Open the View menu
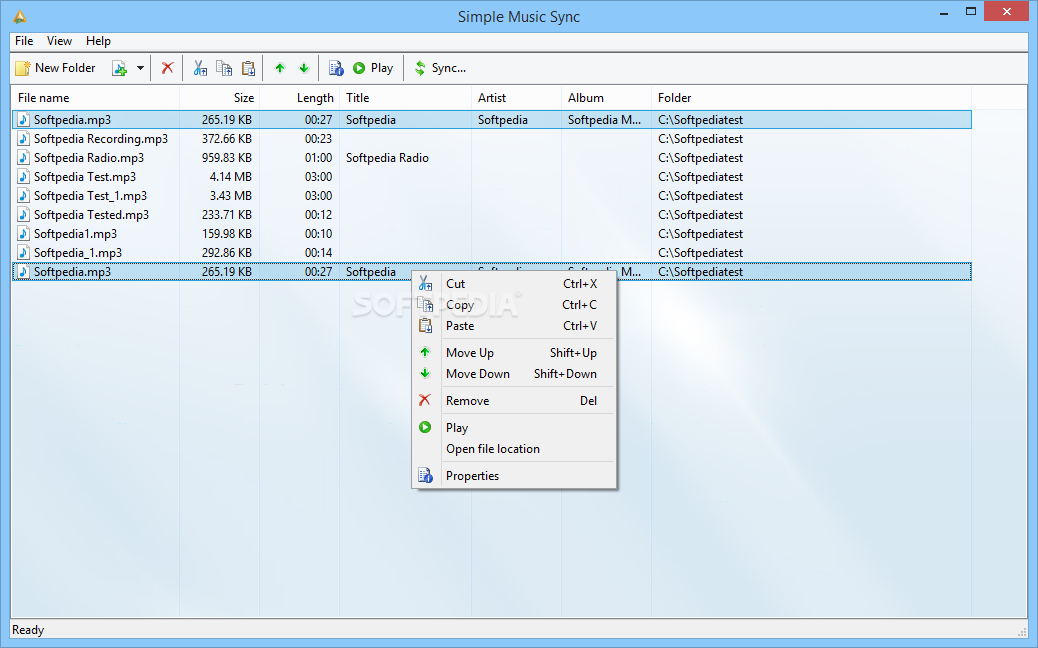 59,41
